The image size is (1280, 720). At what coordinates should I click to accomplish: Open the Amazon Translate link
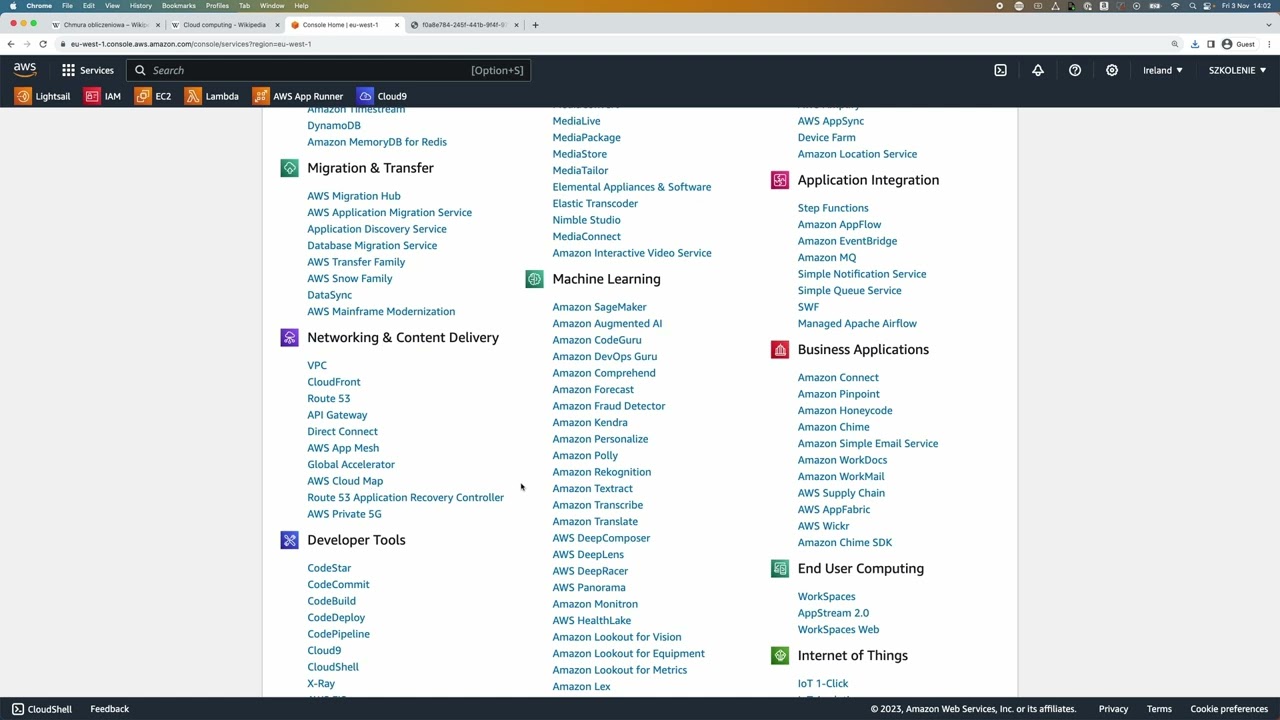595,521
